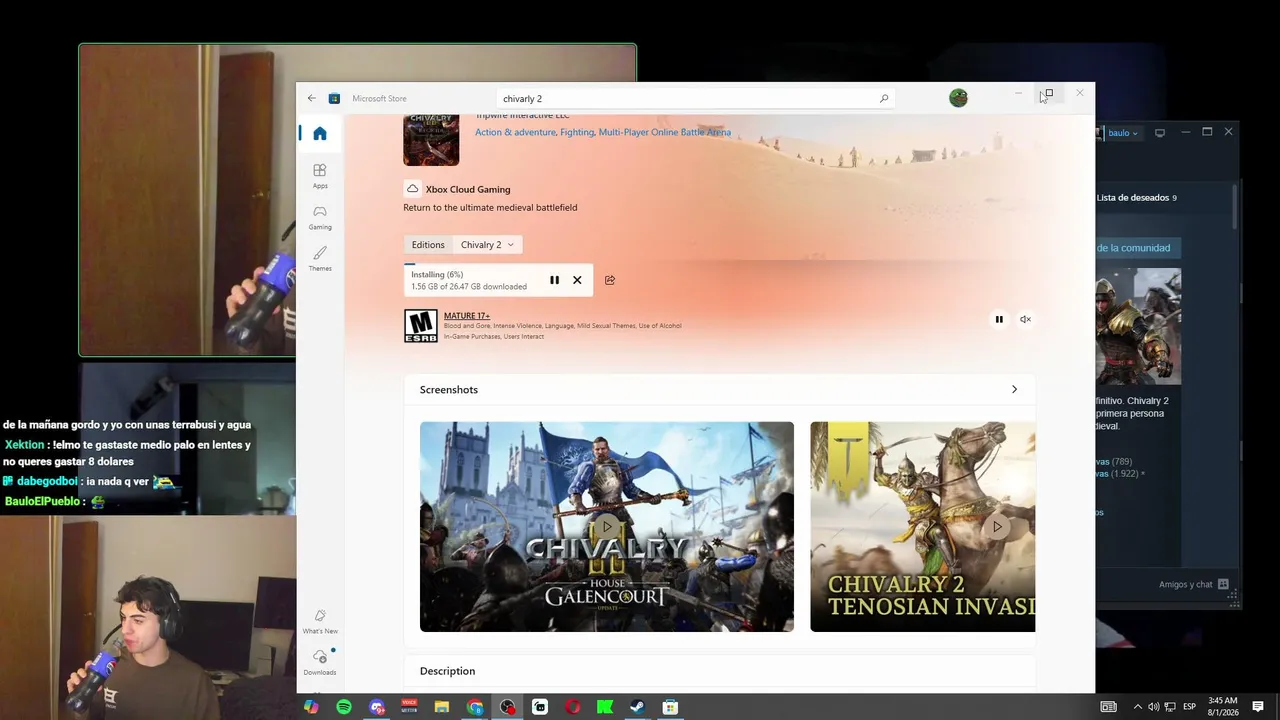The width and height of the screenshot is (1280, 720).
Task: Click the Chivalry 2 knight artwork in Steam
Action: pos(1139,326)
